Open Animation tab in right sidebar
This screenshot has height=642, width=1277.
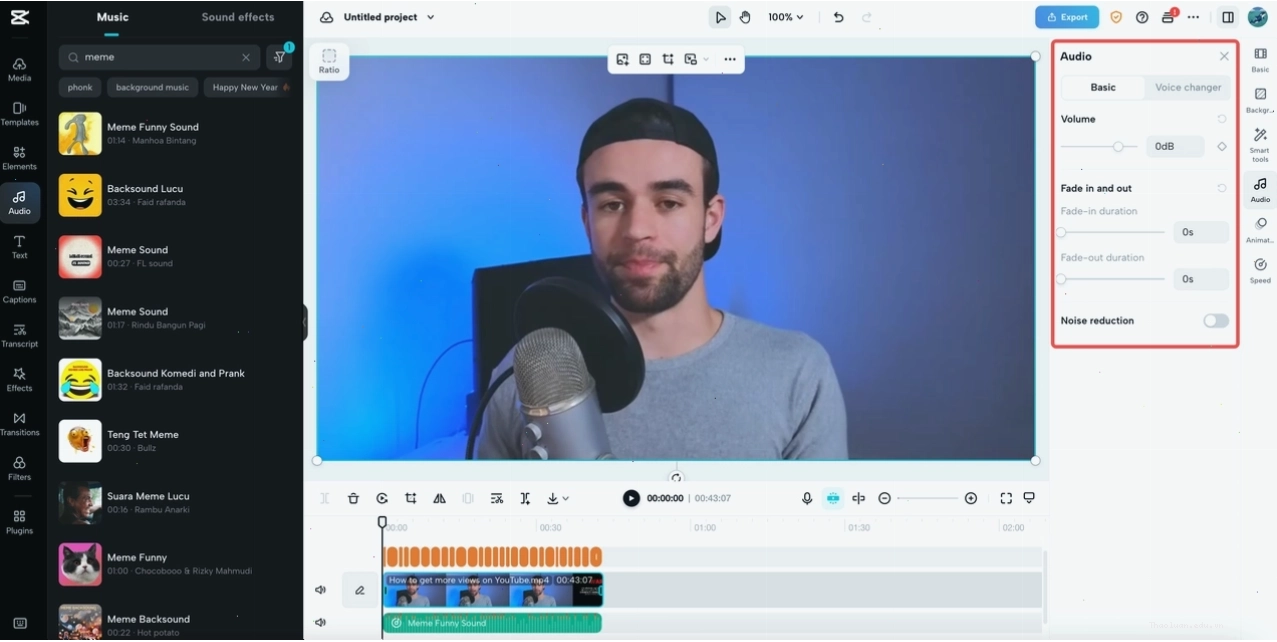[1260, 230]
